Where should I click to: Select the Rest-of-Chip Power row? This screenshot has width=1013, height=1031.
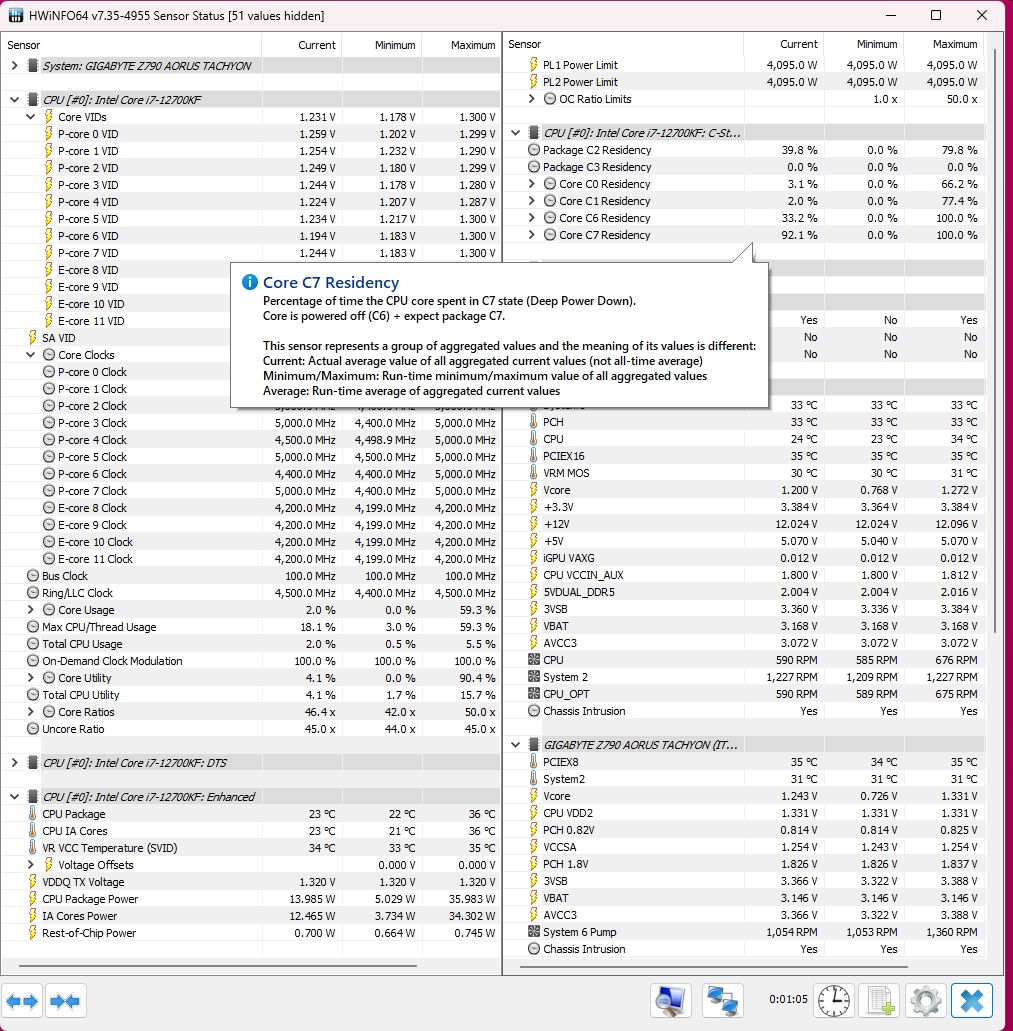click(x=250, y=932)
